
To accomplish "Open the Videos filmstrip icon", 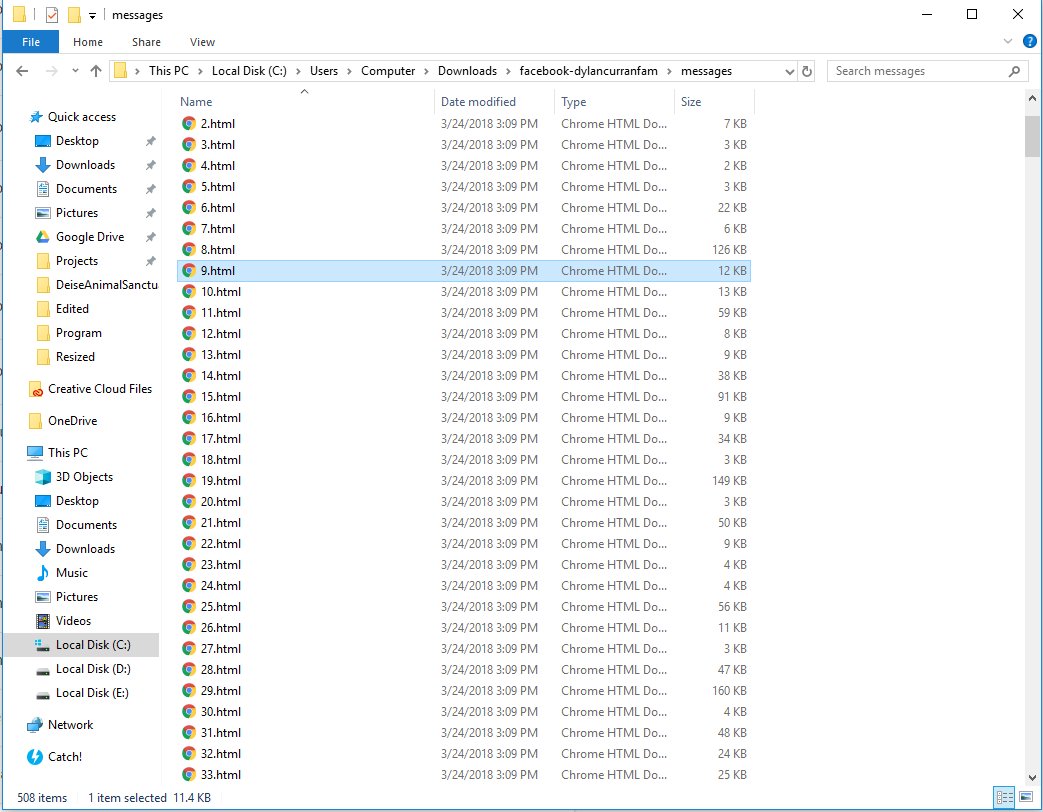I will pos(43,621).
